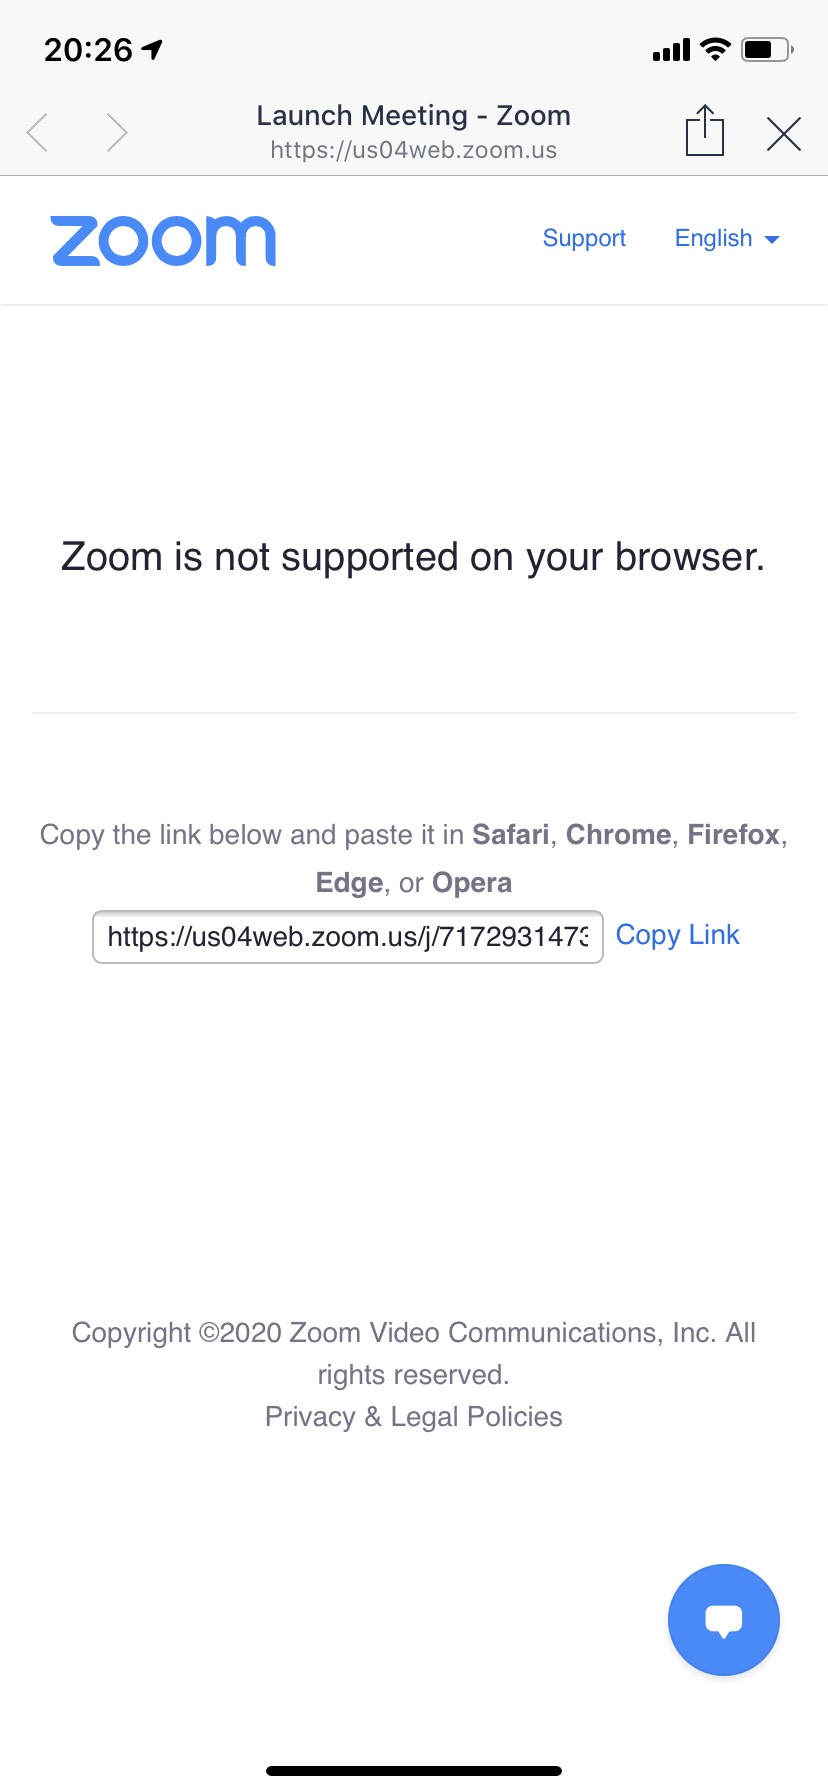Click the close X in browser toolbar
The height and width of the screenshot is (1792, 828).
point(784,132)
